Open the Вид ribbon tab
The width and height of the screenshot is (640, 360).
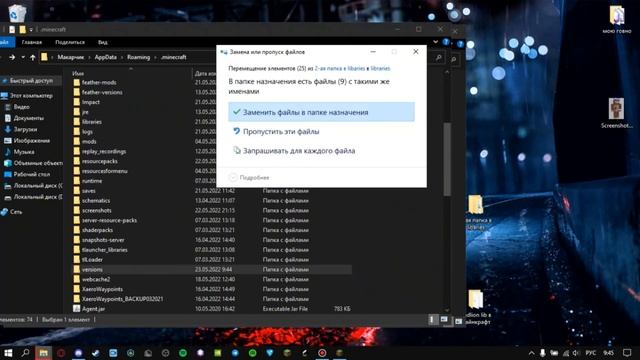click(x=102, y=42)
